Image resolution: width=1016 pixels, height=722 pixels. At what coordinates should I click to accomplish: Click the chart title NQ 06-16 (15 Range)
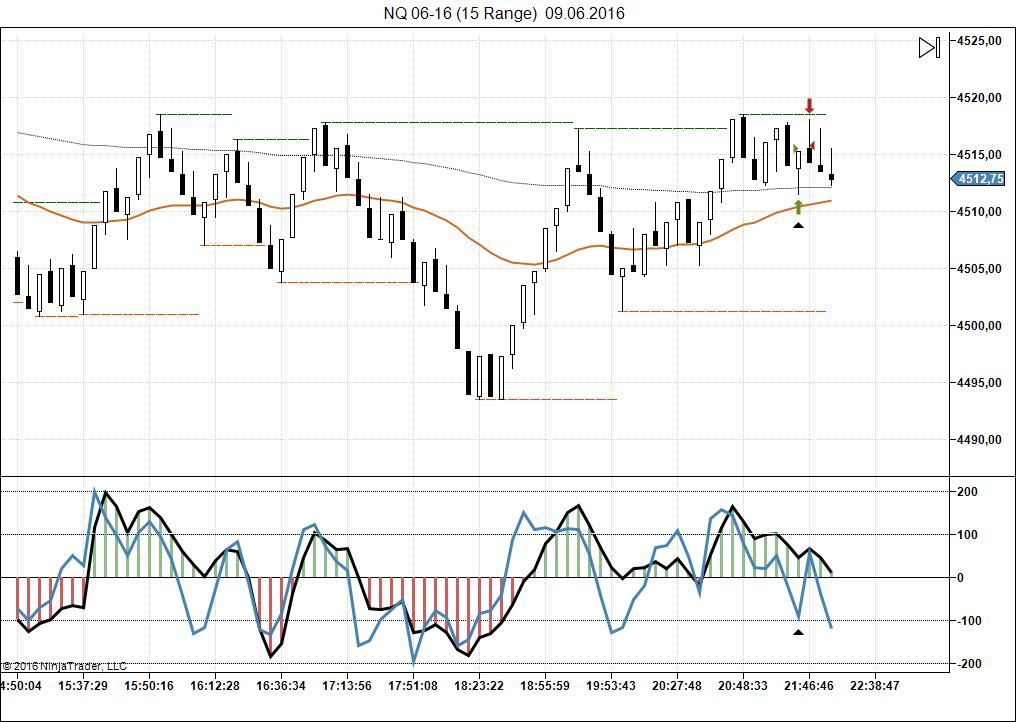(460, 13)
